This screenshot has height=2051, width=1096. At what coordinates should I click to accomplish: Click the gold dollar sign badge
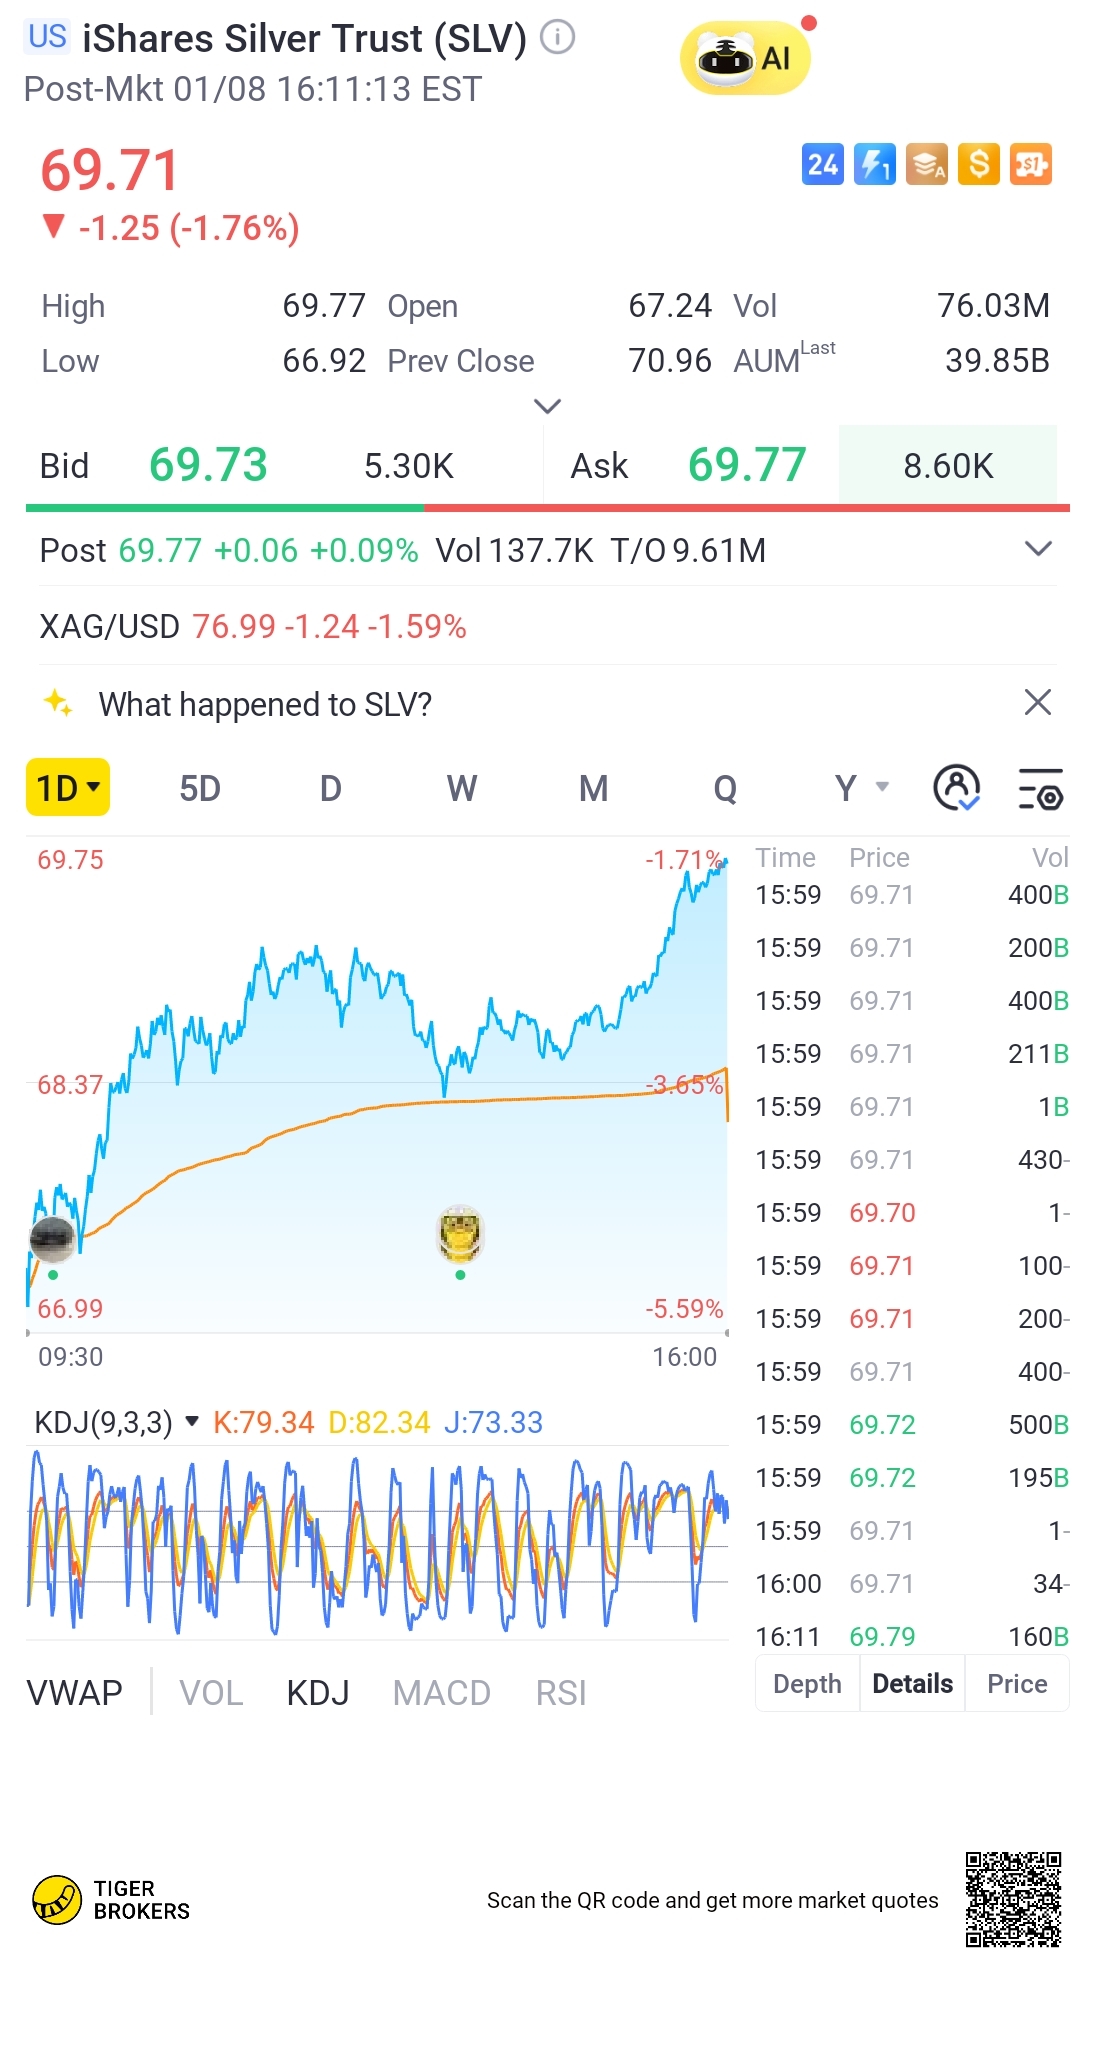pyautogui.click(x=978, y=165)
